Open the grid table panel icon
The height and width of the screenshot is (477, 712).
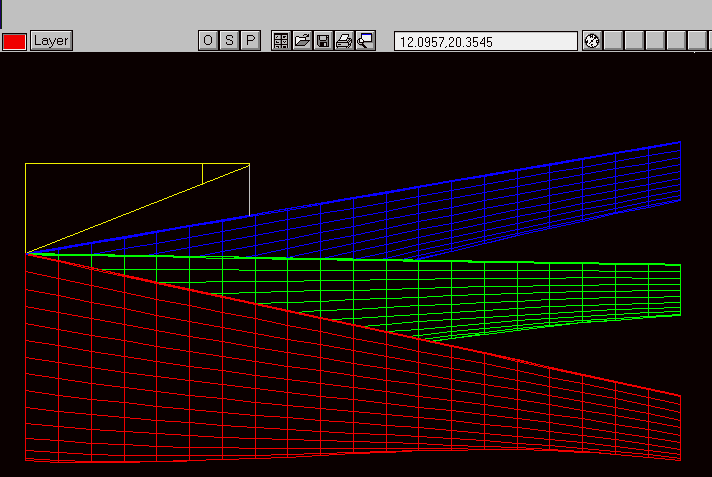coord(281,41)
